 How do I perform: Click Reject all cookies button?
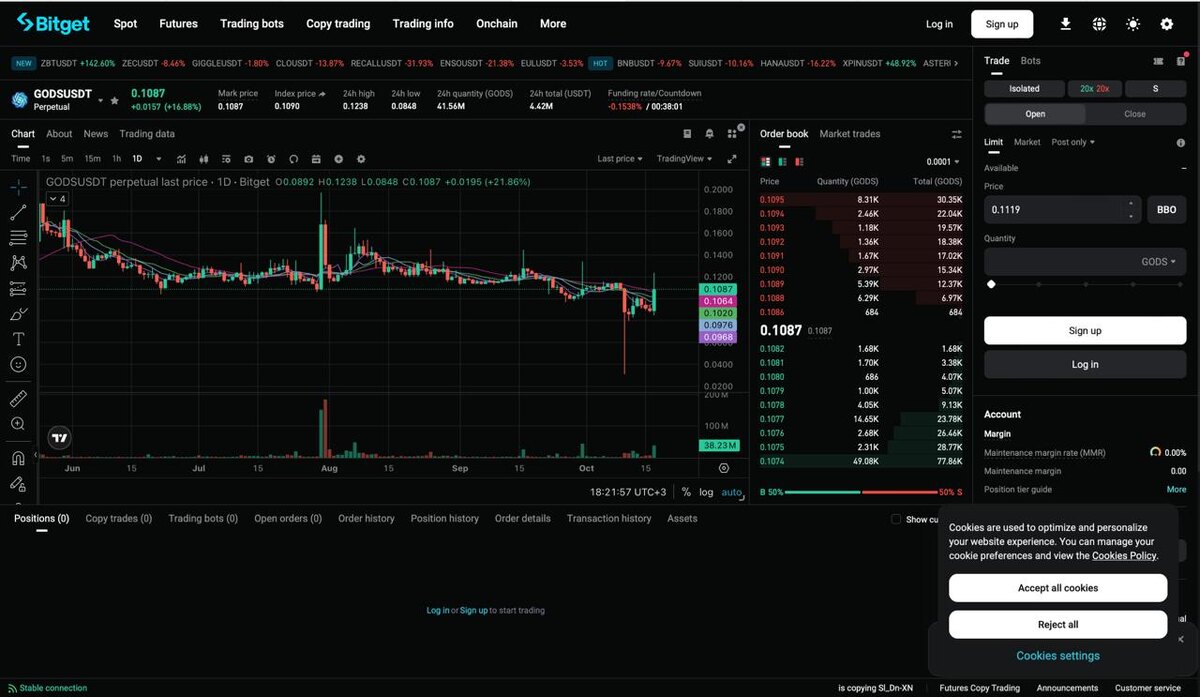(x=1058, y=625)
